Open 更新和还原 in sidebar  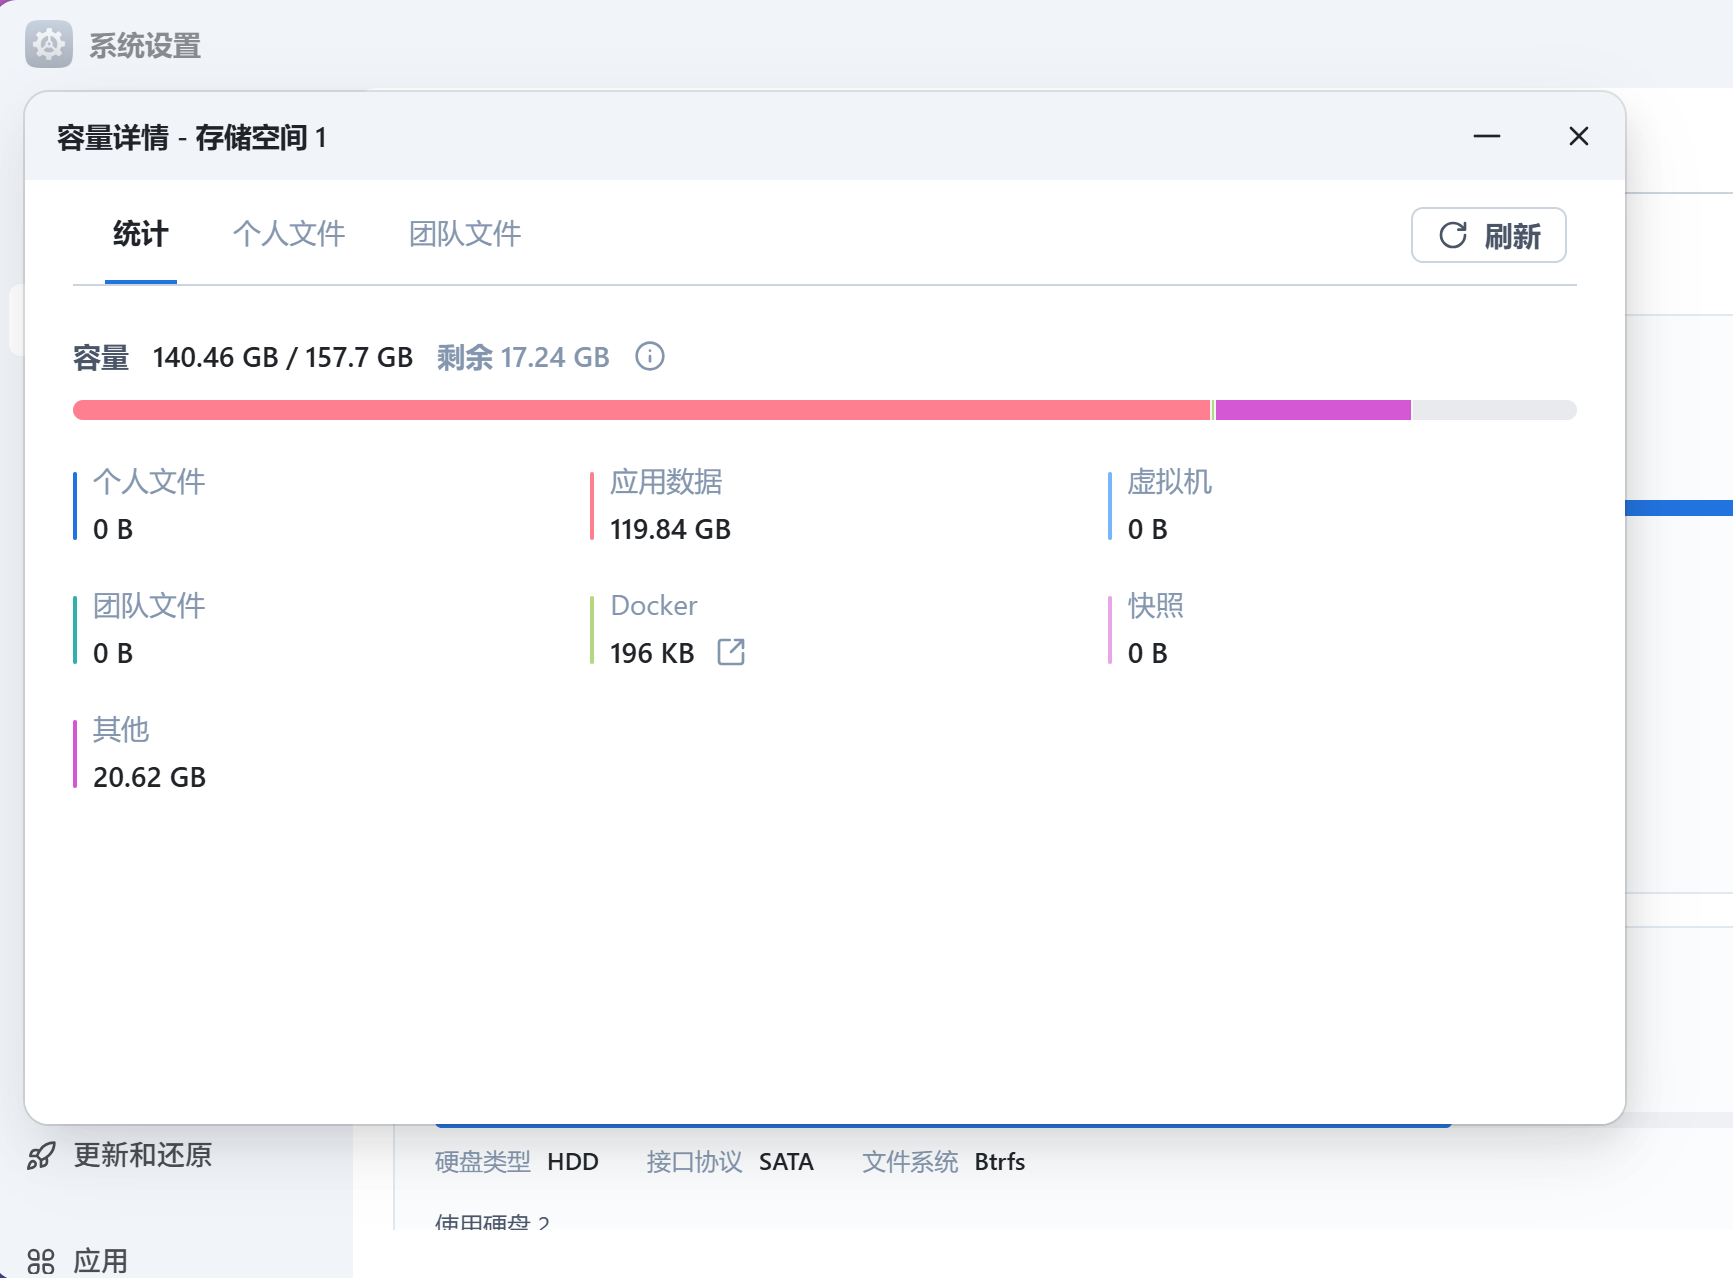[x=142, y=1156]
